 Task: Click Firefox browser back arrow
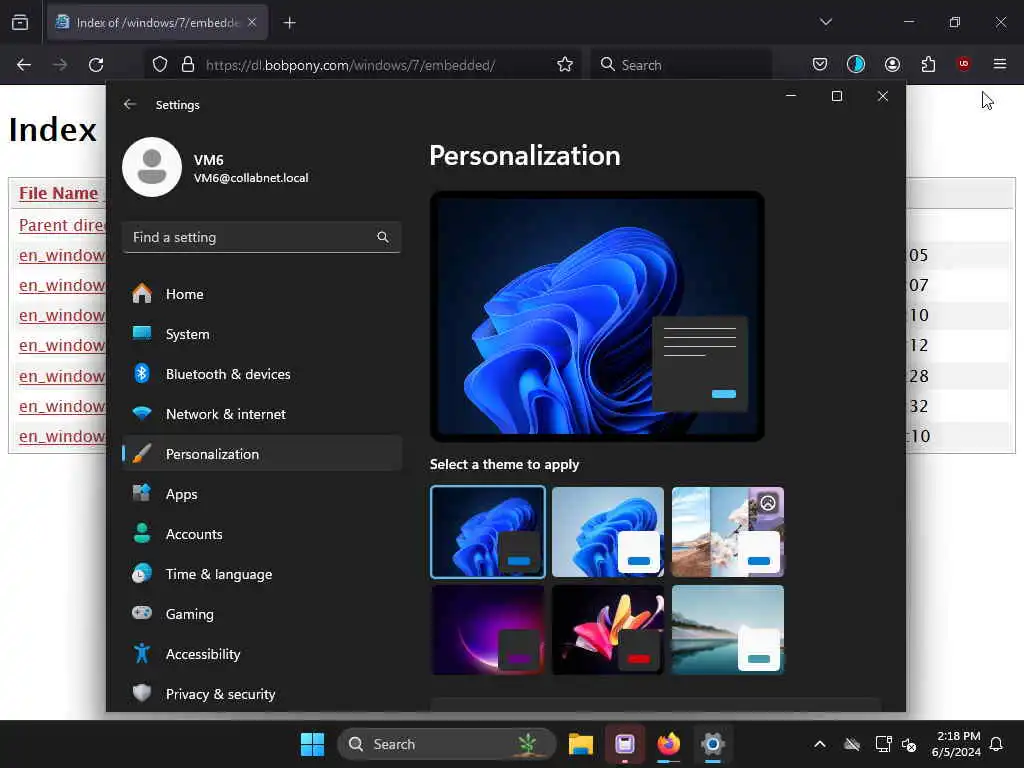pos(24,65)
